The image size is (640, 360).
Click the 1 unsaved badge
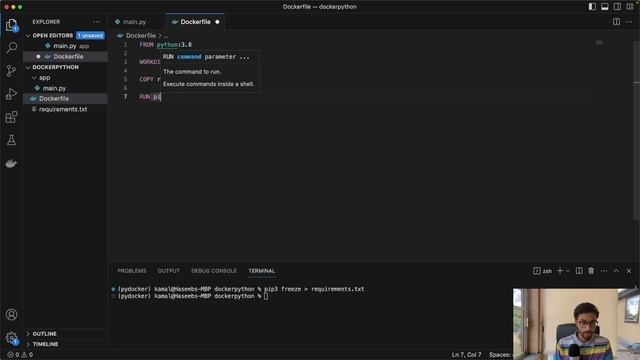(90, 36)
